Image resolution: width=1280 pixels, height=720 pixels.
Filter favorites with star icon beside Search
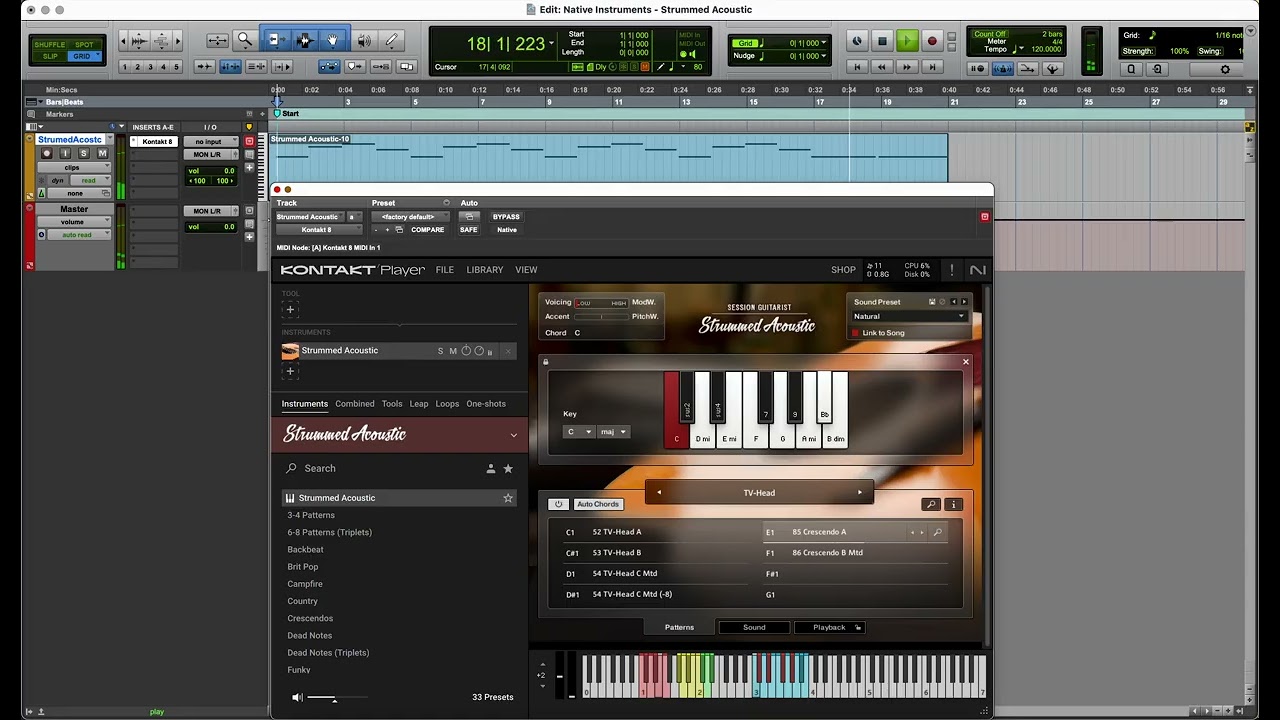point(508,468)
